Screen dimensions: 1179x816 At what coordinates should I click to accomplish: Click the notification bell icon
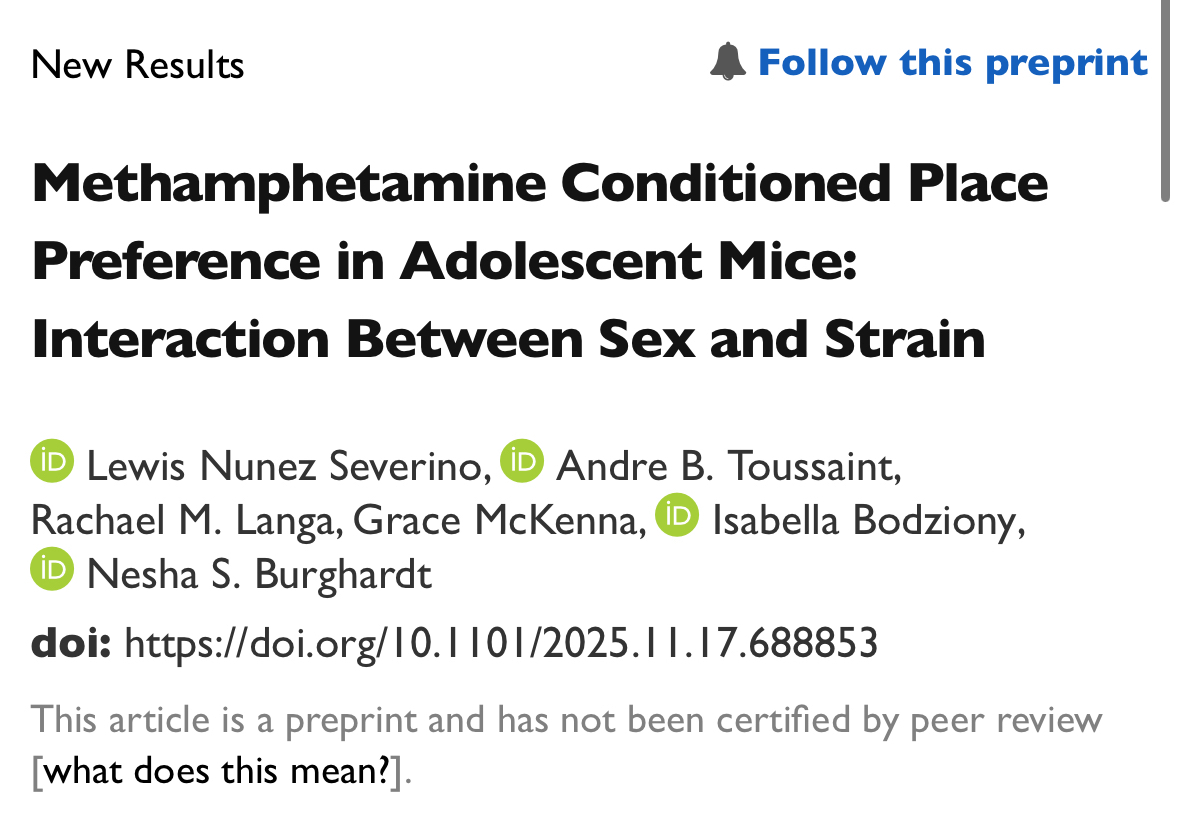pos(727,62)
